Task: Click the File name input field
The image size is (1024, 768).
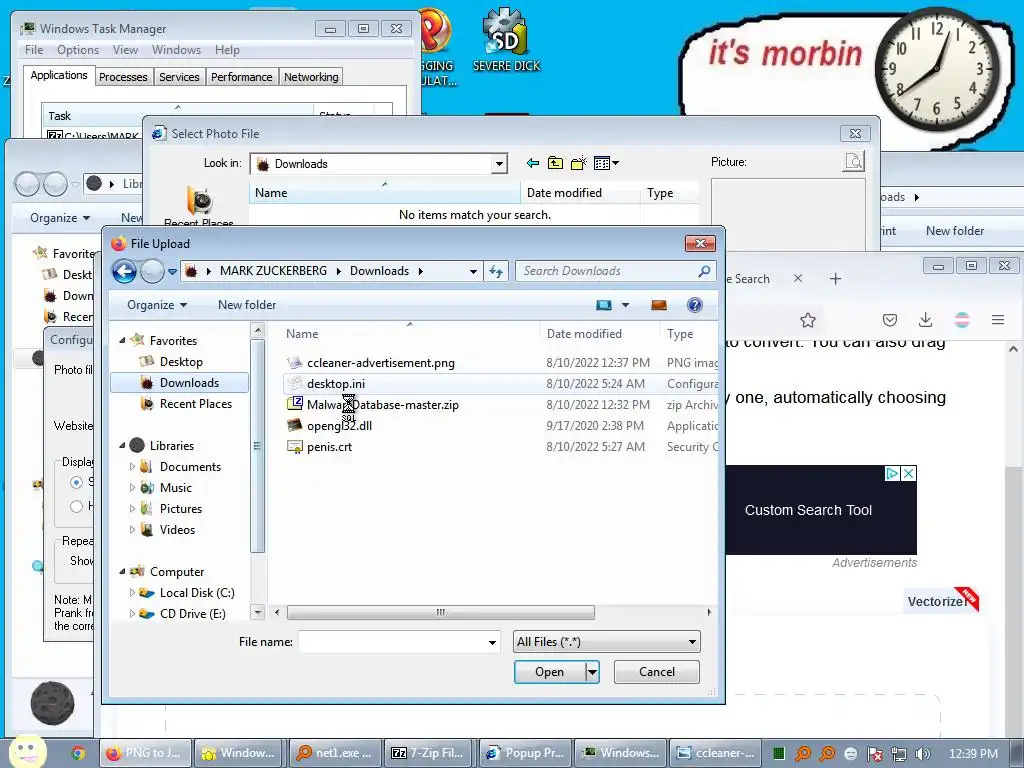Action: point(393,643)
